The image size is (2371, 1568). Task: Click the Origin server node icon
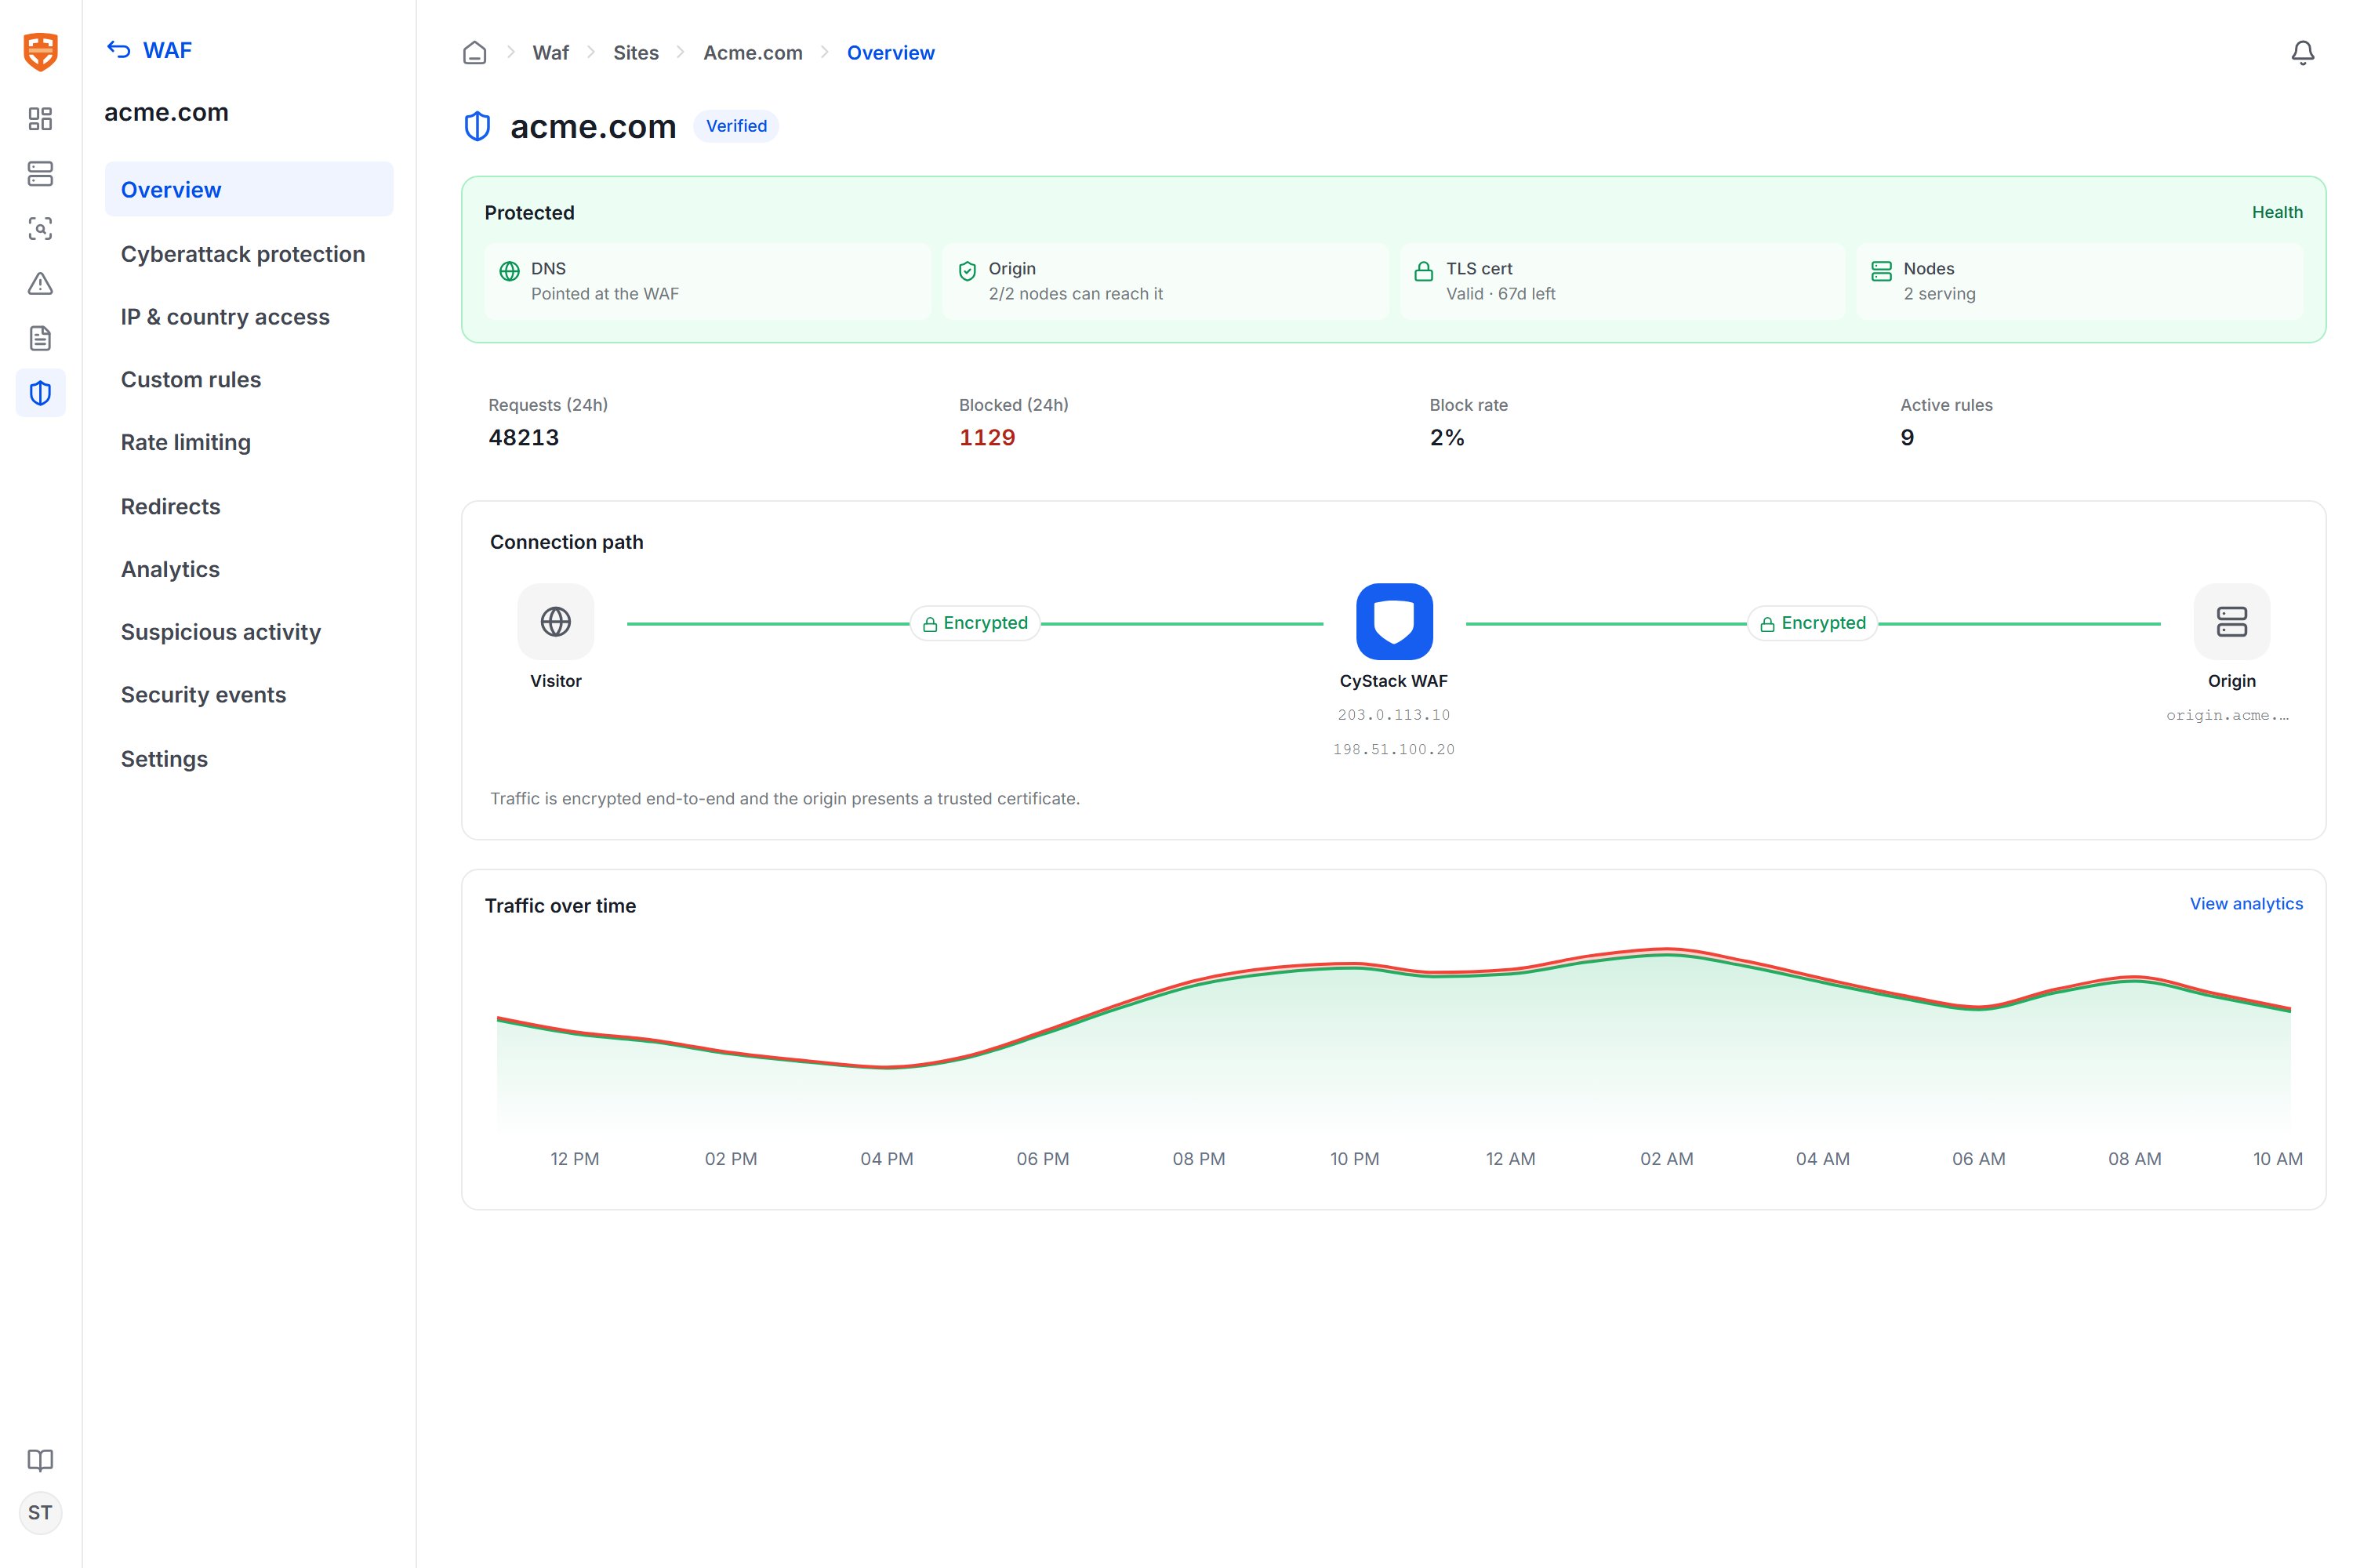(x=2231, y=621)
